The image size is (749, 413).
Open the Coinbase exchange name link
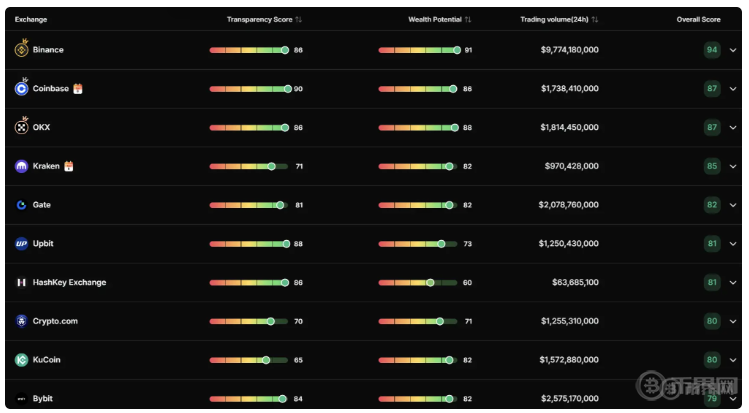click(x=51, y=88)
